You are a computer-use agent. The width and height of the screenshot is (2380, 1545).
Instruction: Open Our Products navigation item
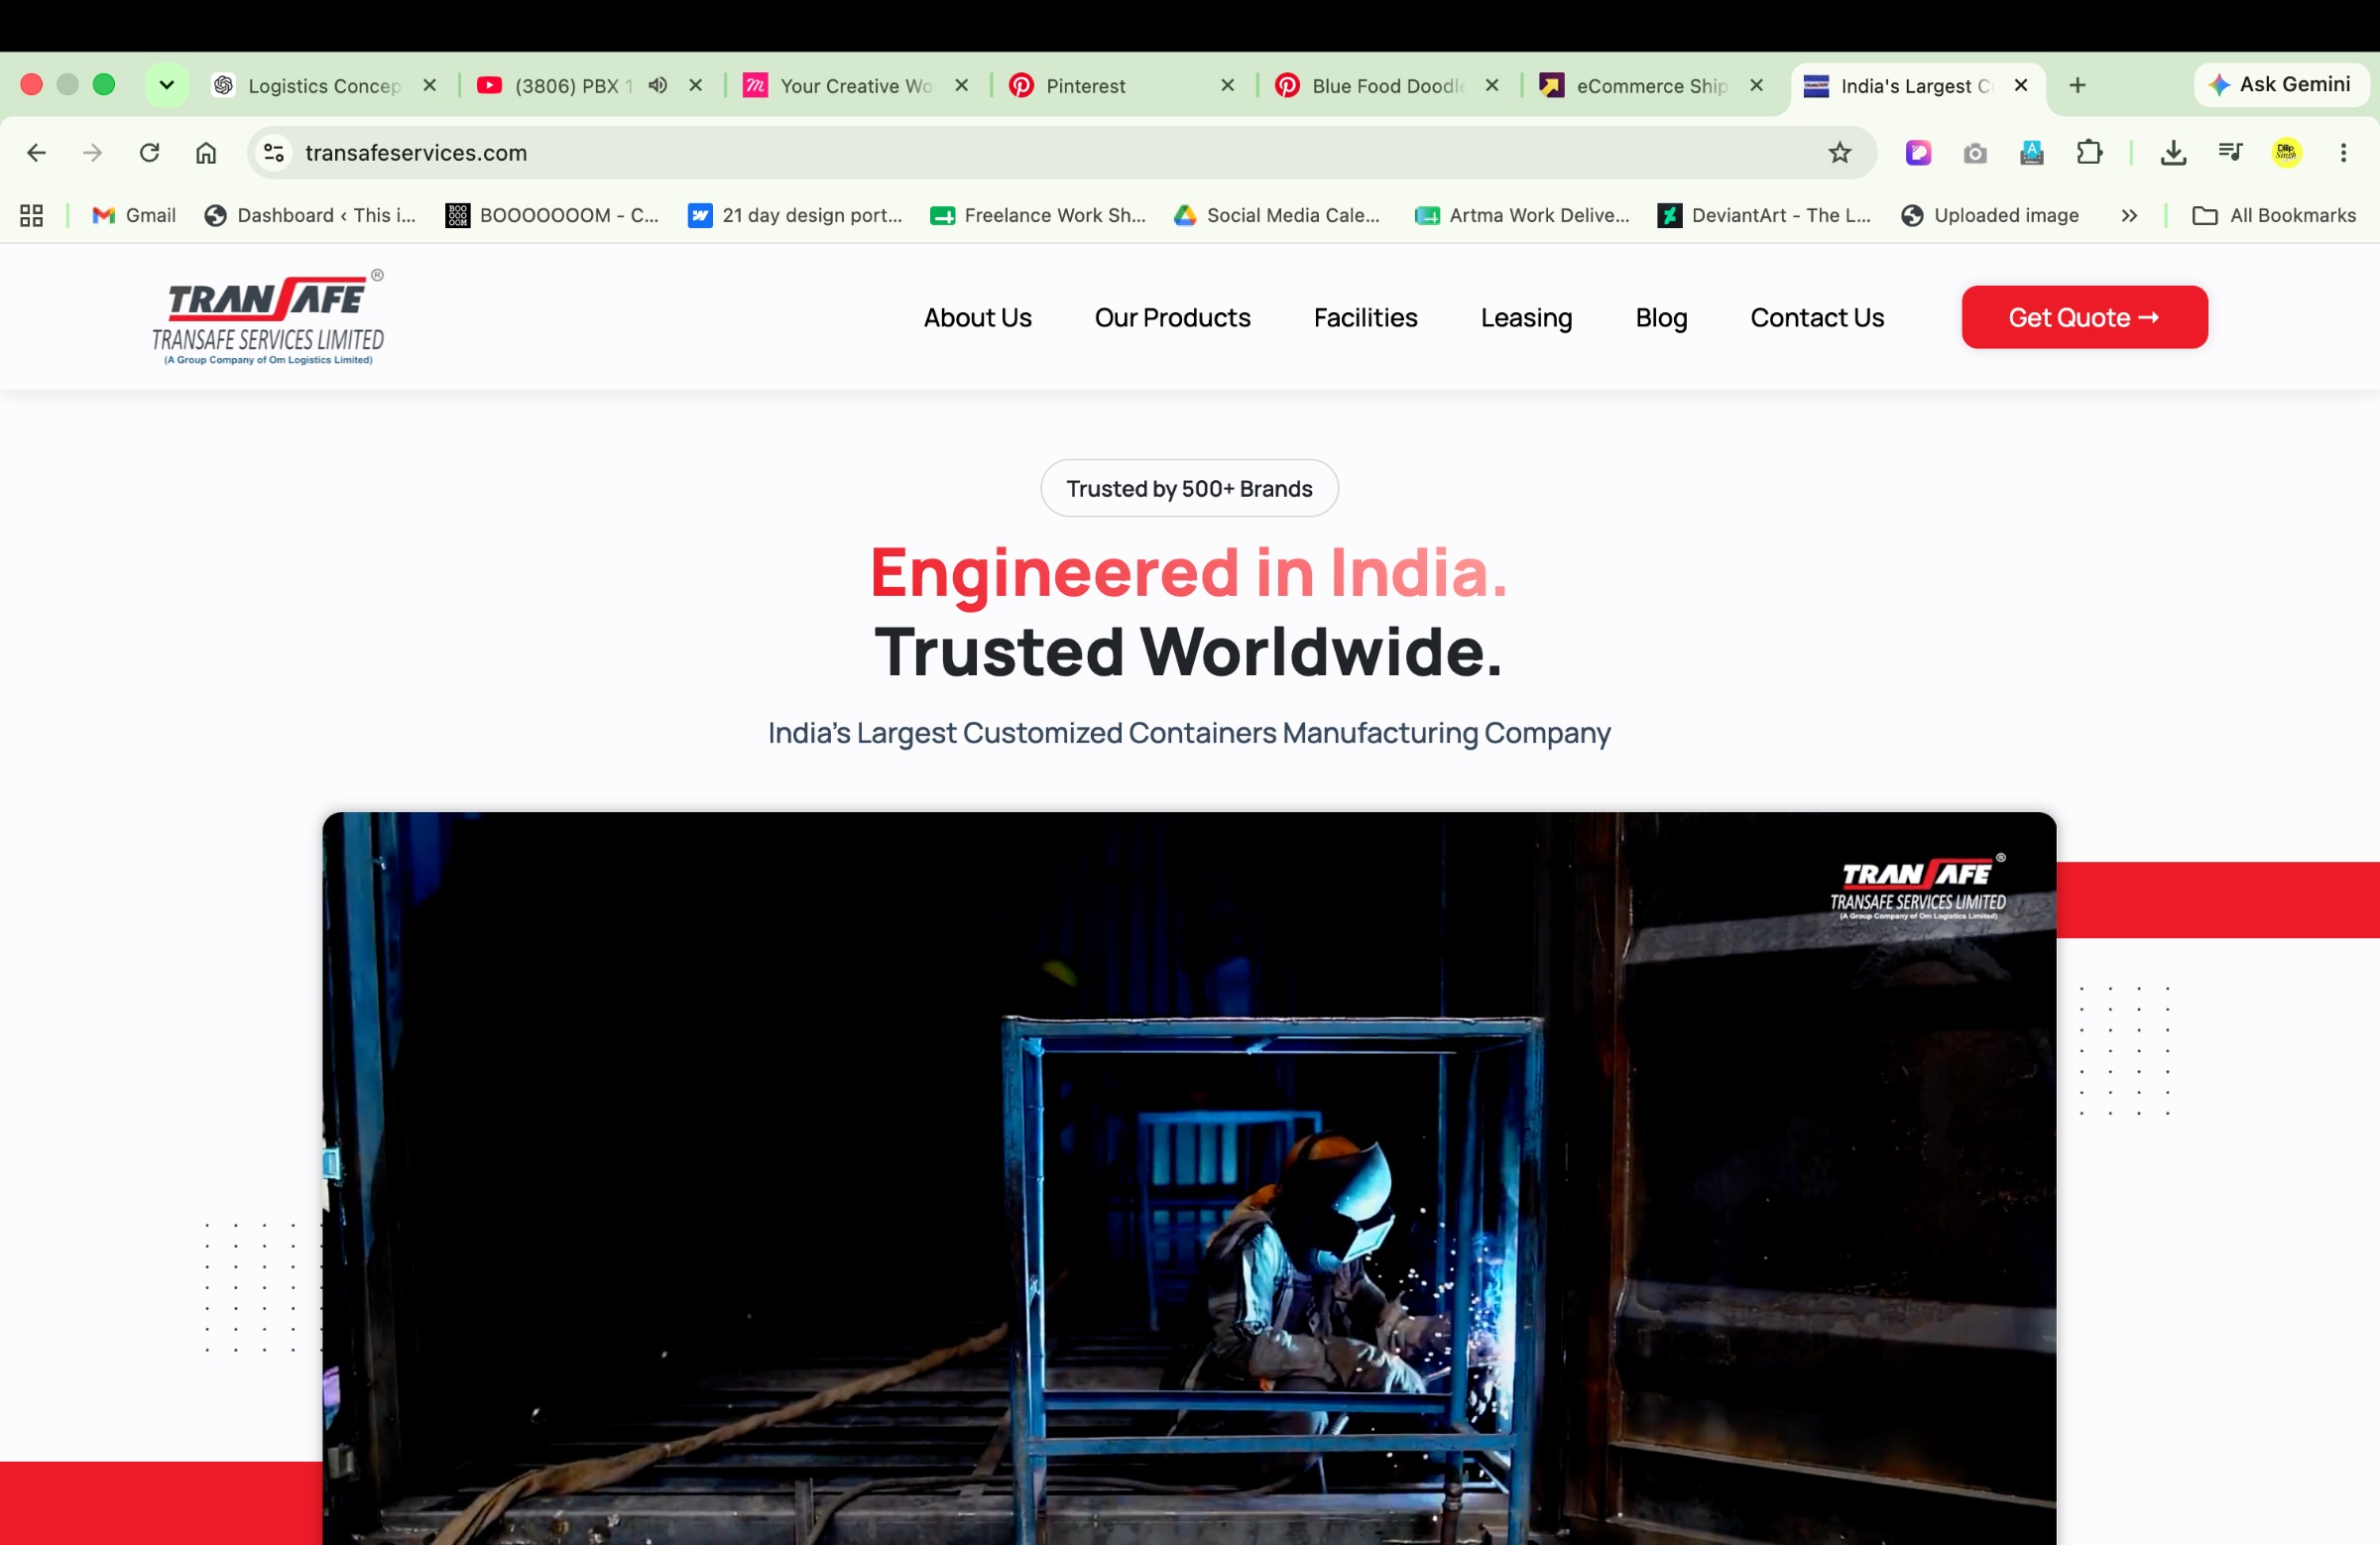pos(1172,318)
